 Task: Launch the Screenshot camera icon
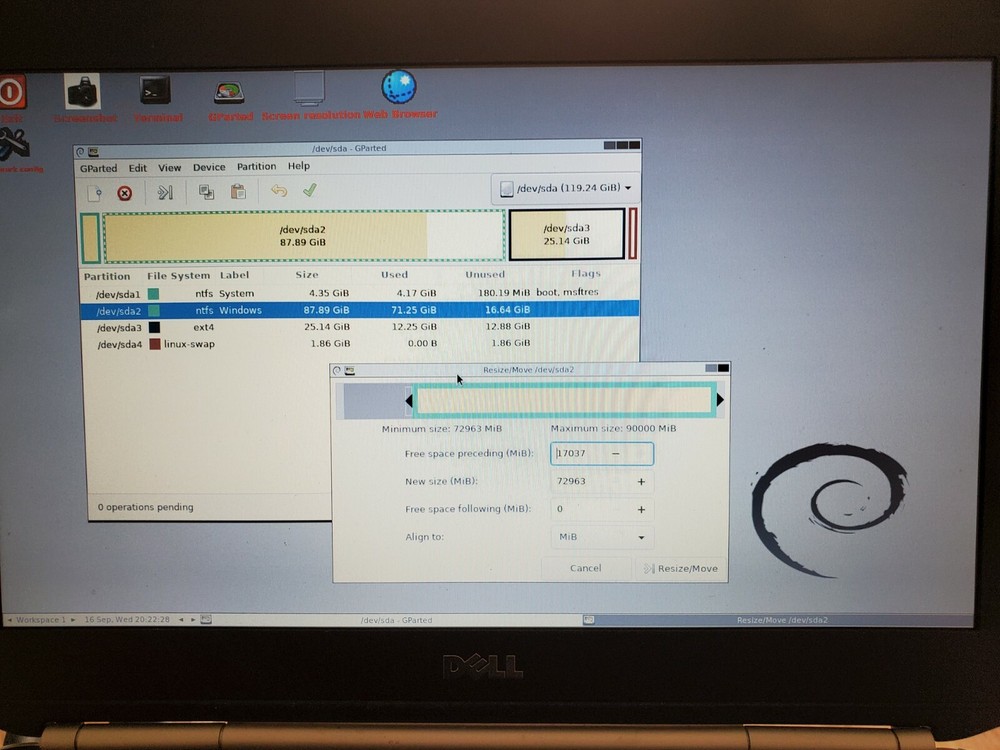pyautogui.click(x=83, y=91)
